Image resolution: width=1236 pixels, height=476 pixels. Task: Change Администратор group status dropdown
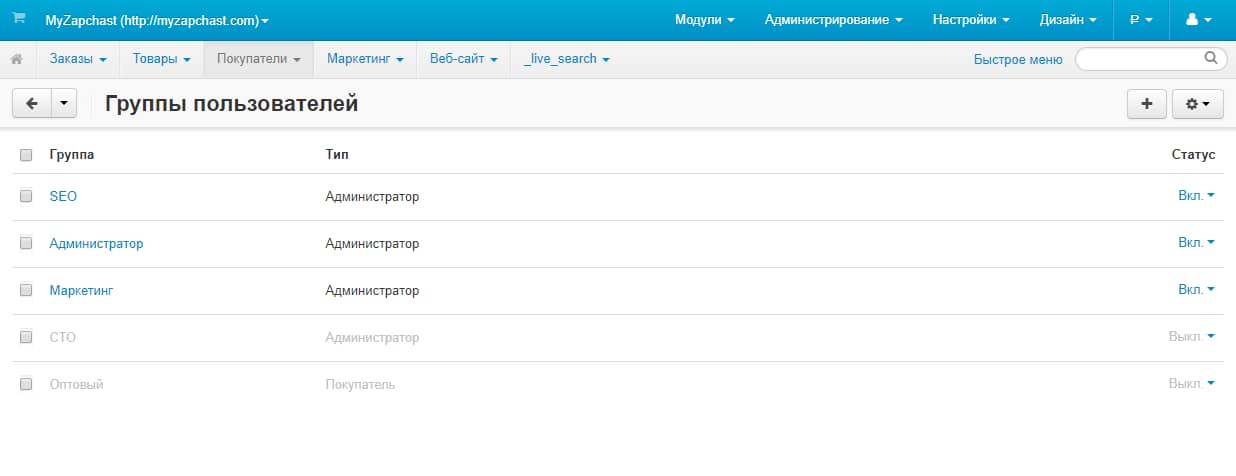click(1196, 243)
